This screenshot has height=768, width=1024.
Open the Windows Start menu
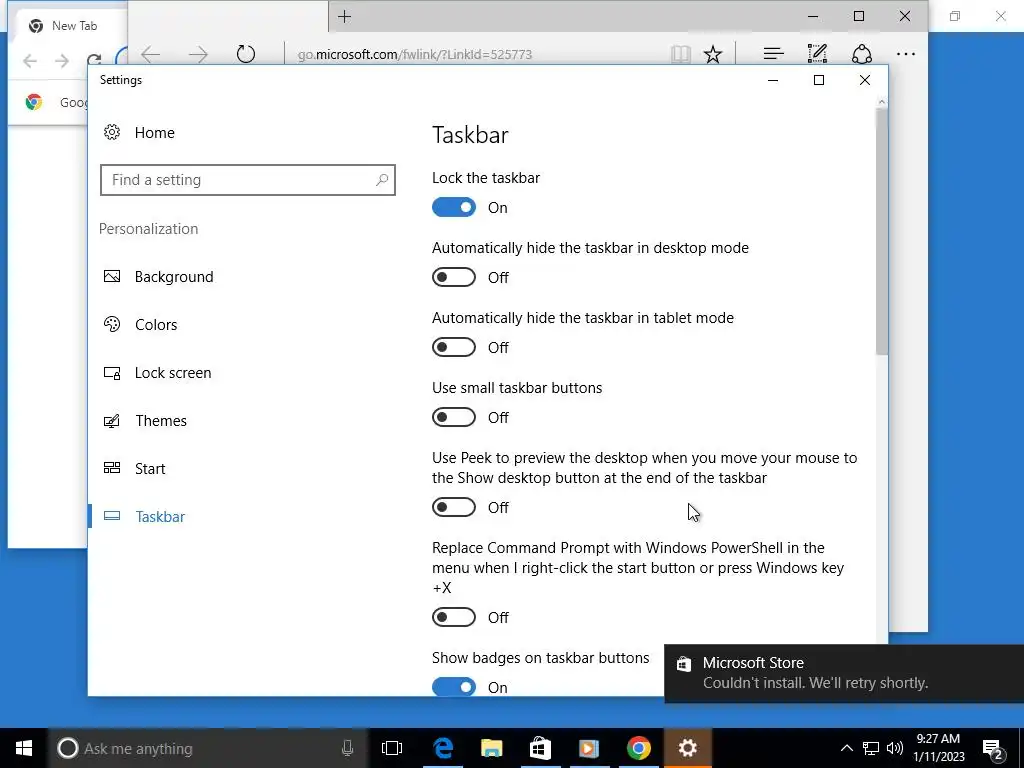[24, 748]
